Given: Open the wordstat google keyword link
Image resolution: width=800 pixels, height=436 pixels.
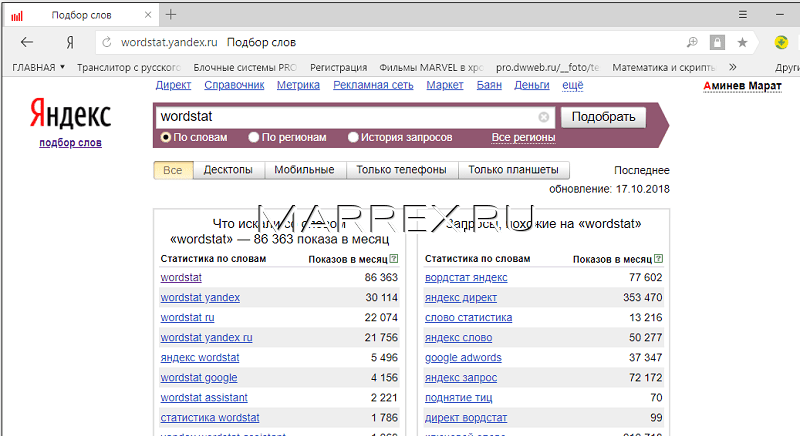Looking at the screenshot, I should click(x=199, y=378).
